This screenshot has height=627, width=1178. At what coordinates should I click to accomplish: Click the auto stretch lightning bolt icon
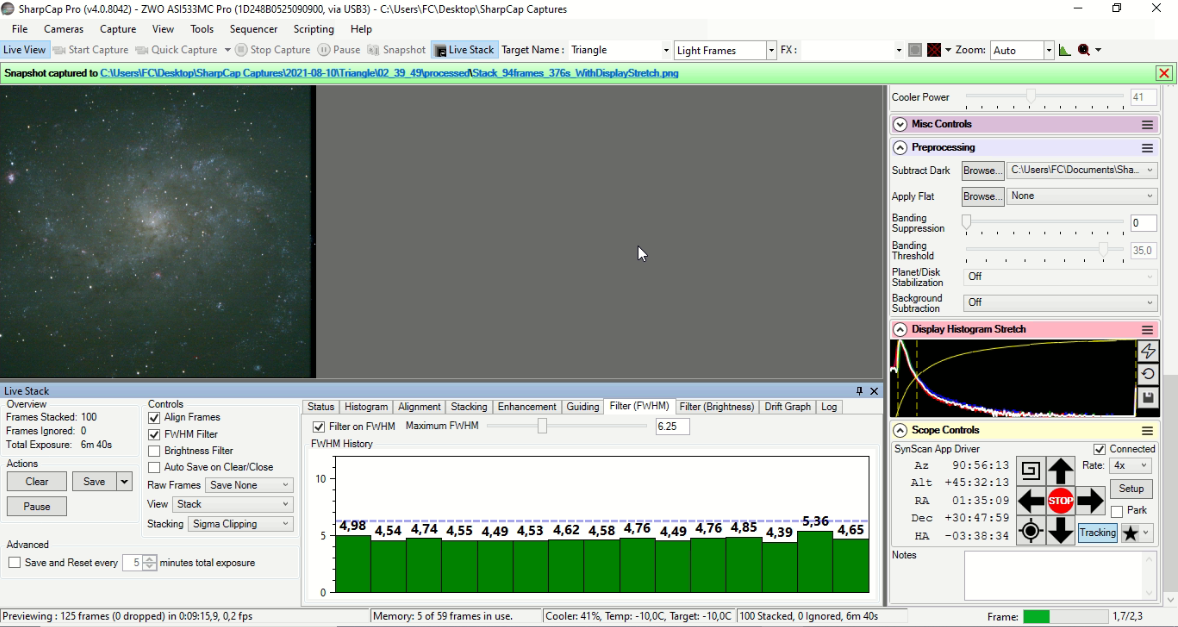click(1147, 351)
